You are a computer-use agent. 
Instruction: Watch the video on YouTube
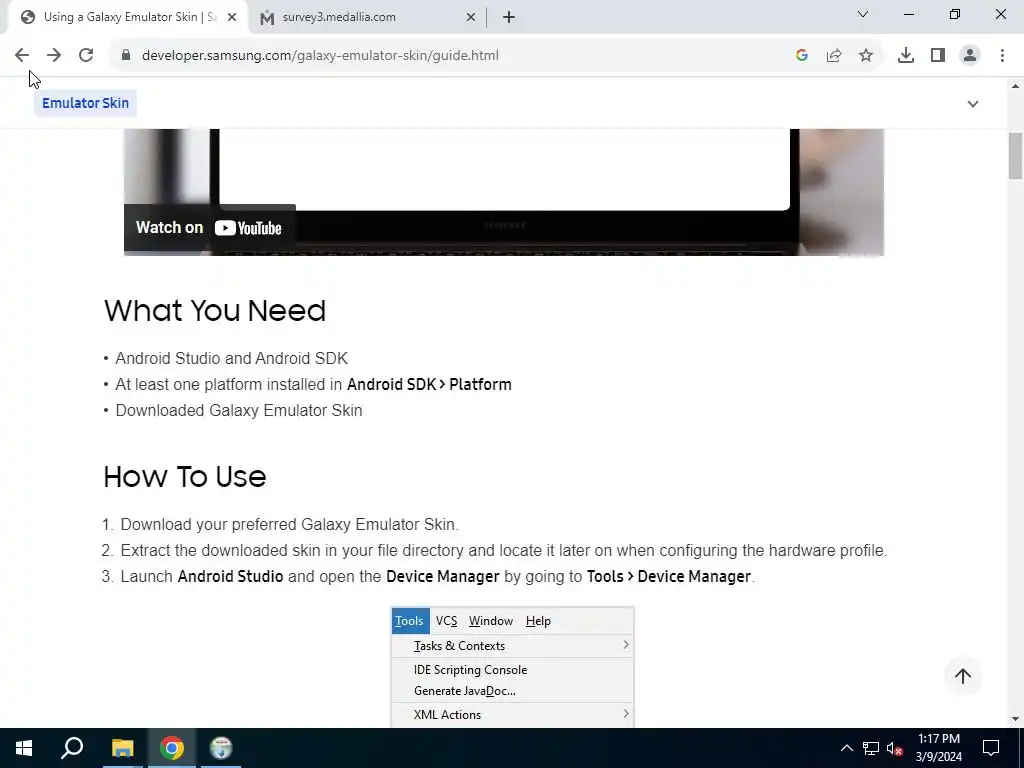209,228
